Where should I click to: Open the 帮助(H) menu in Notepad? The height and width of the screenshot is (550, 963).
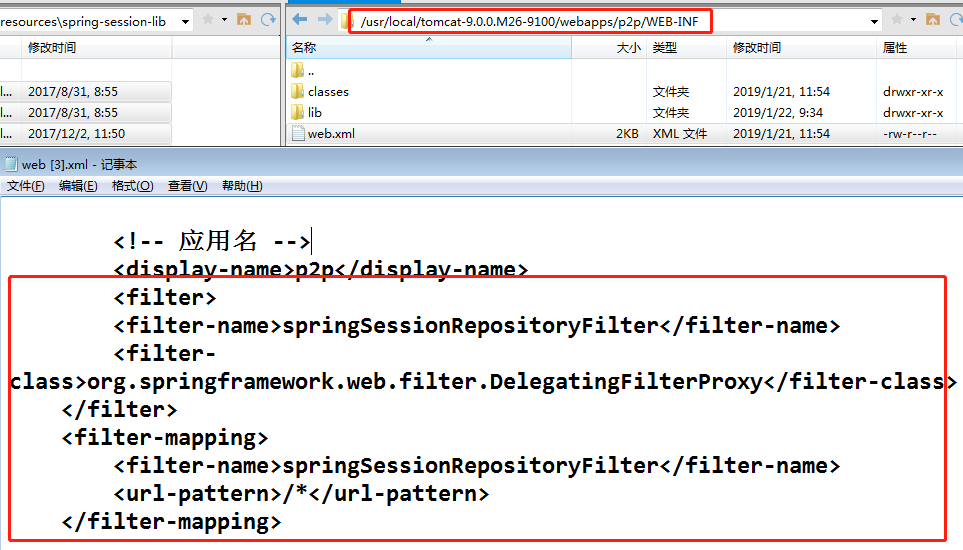click(242, 186)
